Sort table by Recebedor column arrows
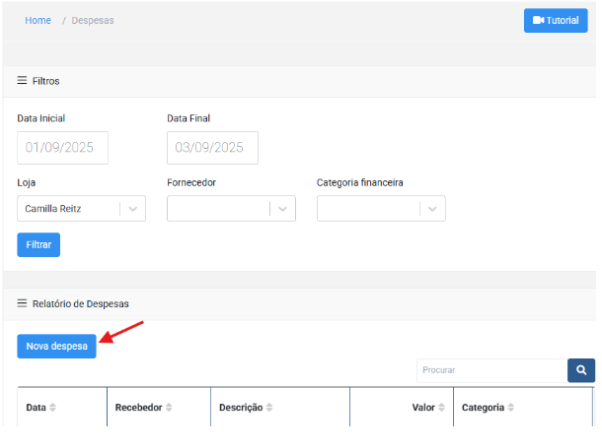Screen dimensions: 602x434 tap(169, 407)
